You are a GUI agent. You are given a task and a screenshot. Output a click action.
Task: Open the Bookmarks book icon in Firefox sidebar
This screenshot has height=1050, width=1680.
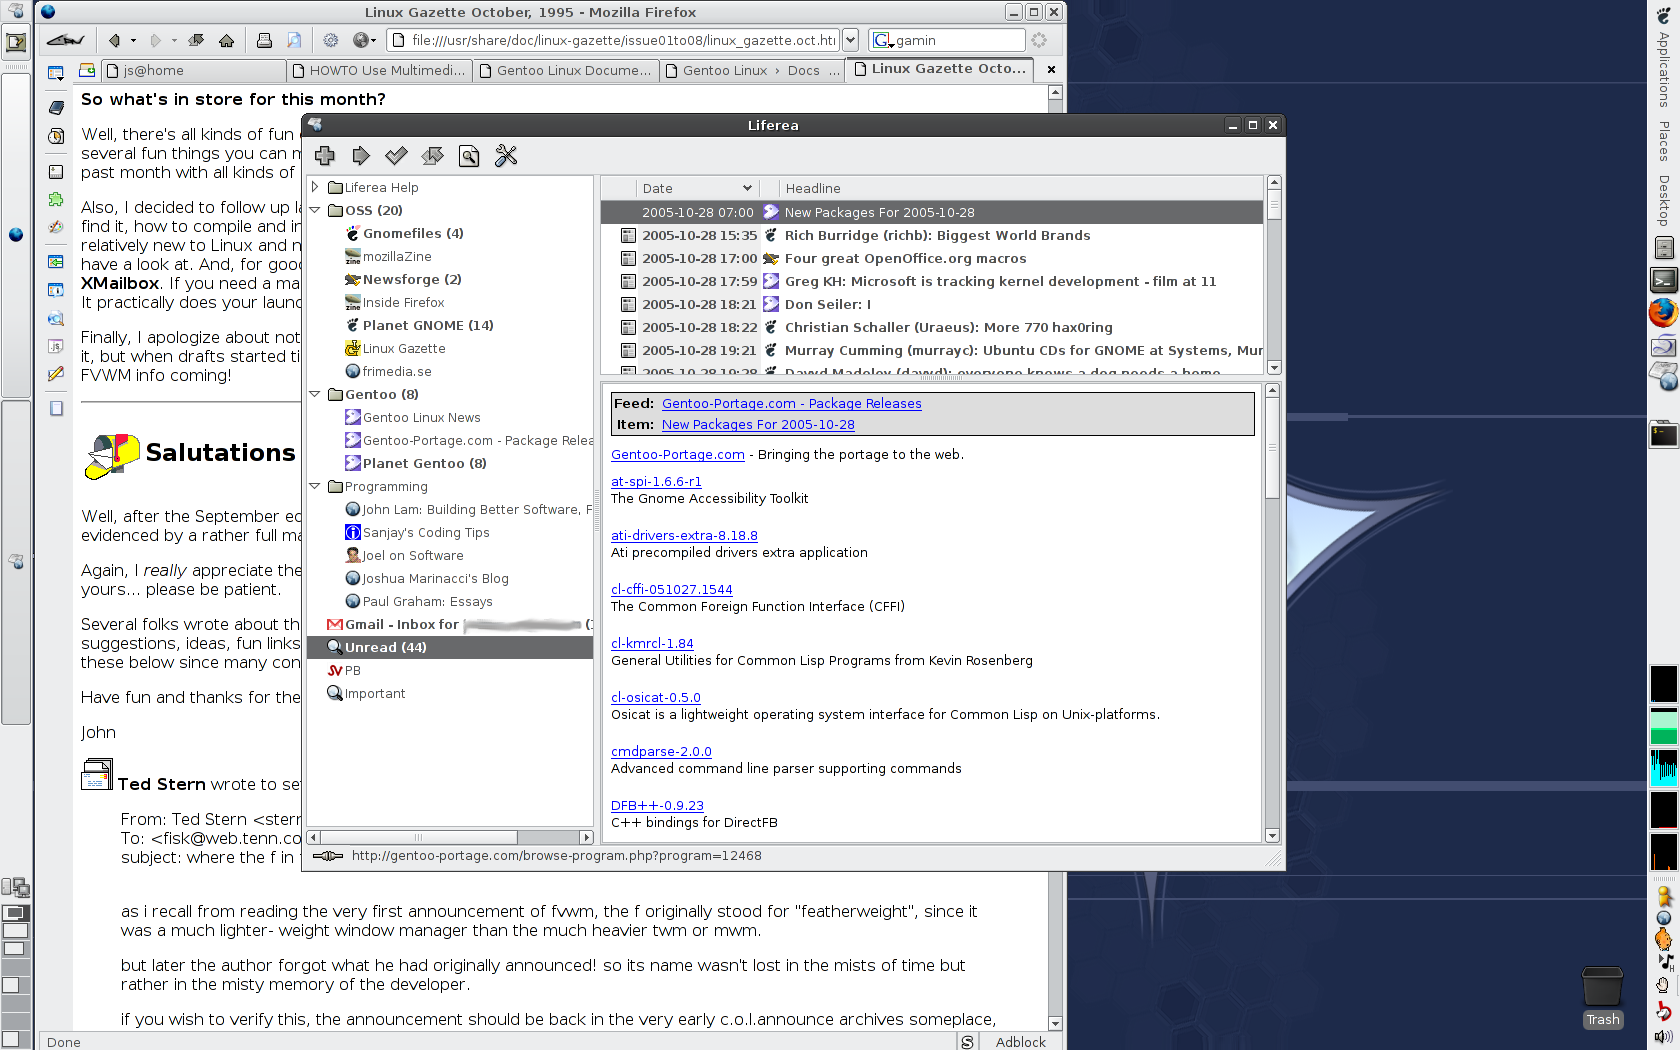coord(56,107)
